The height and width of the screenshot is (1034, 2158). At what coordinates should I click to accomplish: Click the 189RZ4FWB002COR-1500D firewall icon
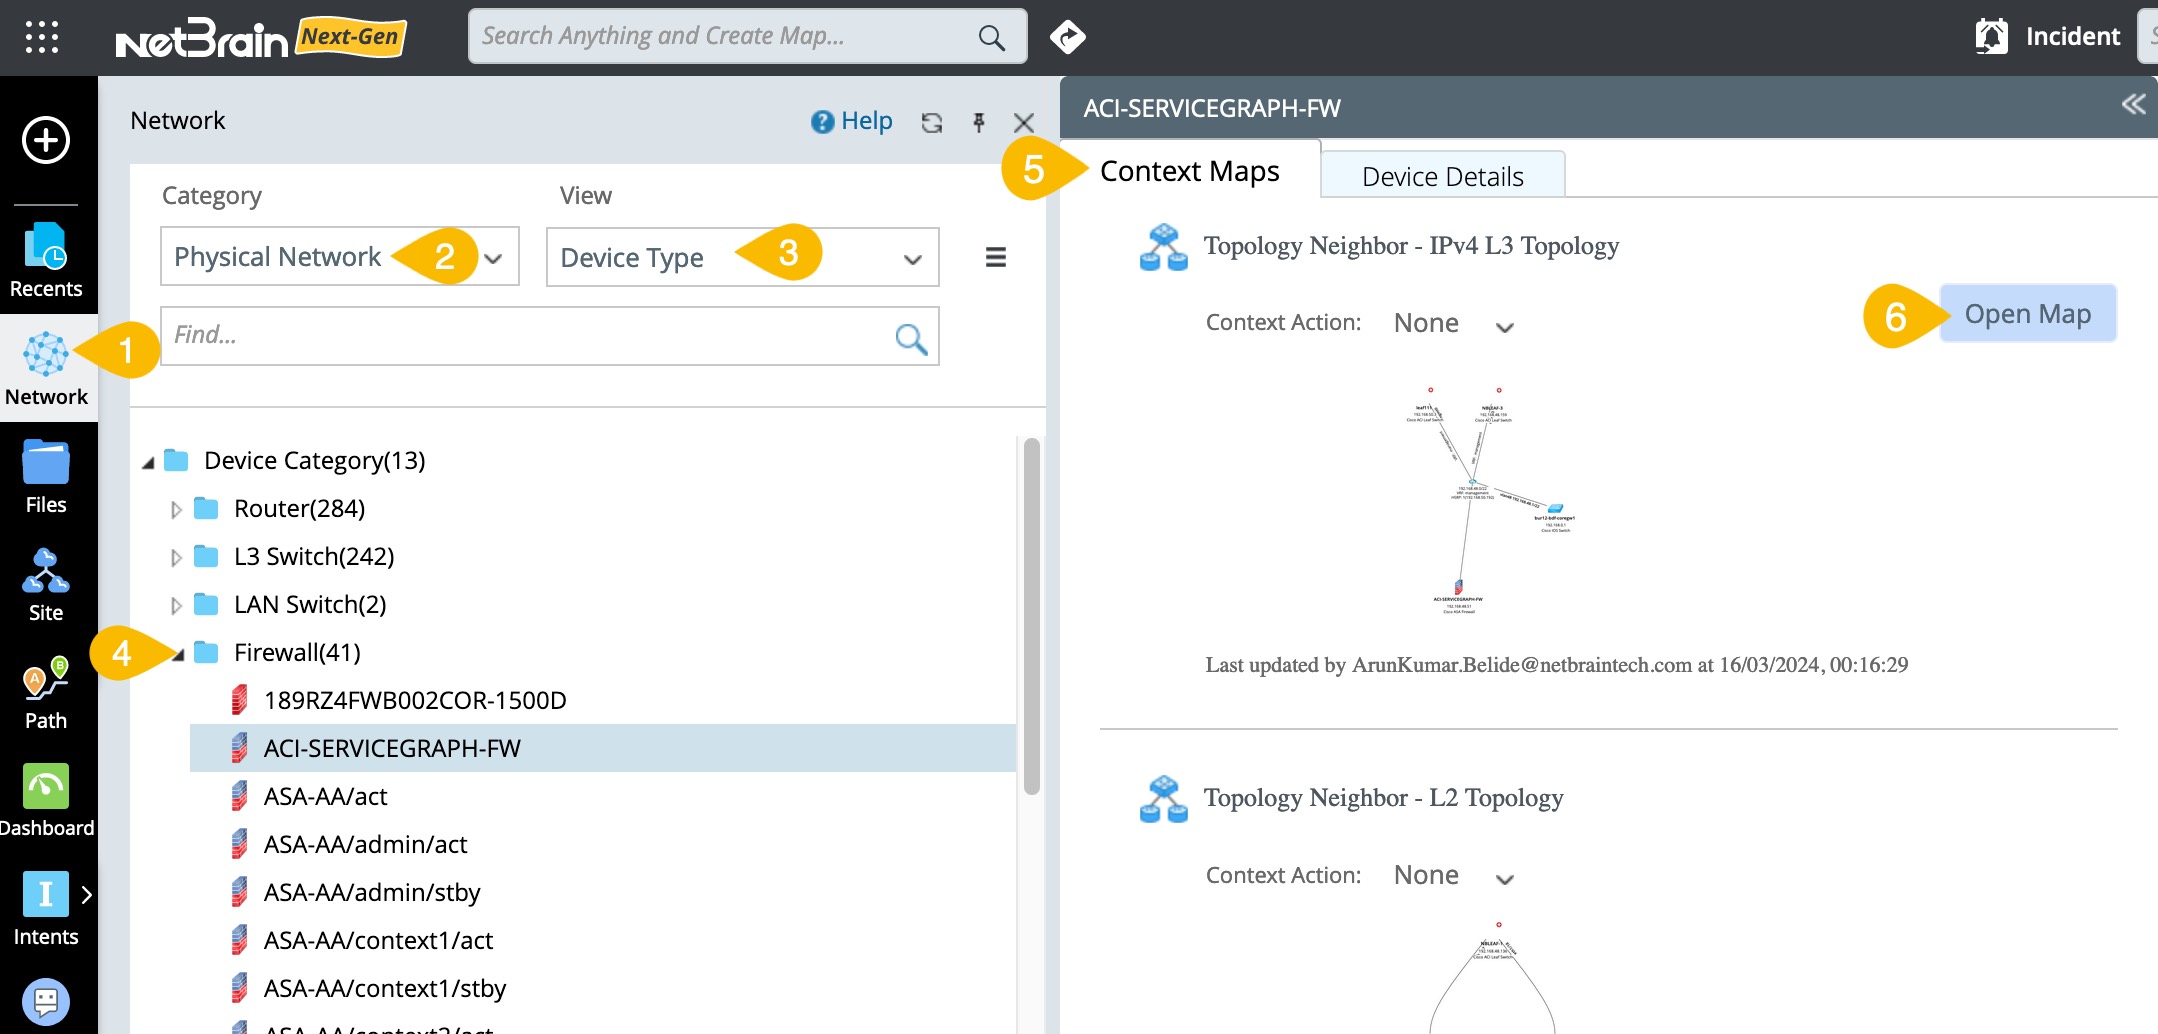(239, 700)
